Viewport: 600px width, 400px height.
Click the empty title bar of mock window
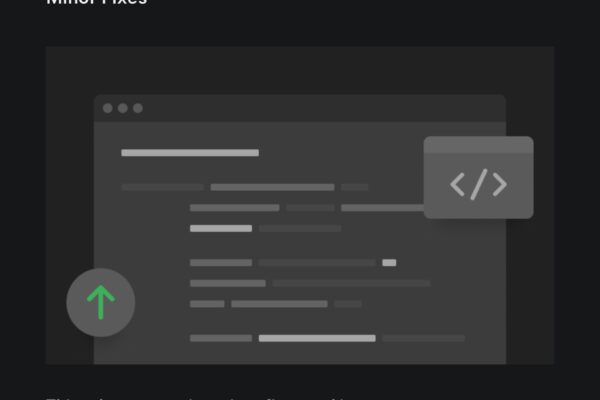[x=300, y=108]
